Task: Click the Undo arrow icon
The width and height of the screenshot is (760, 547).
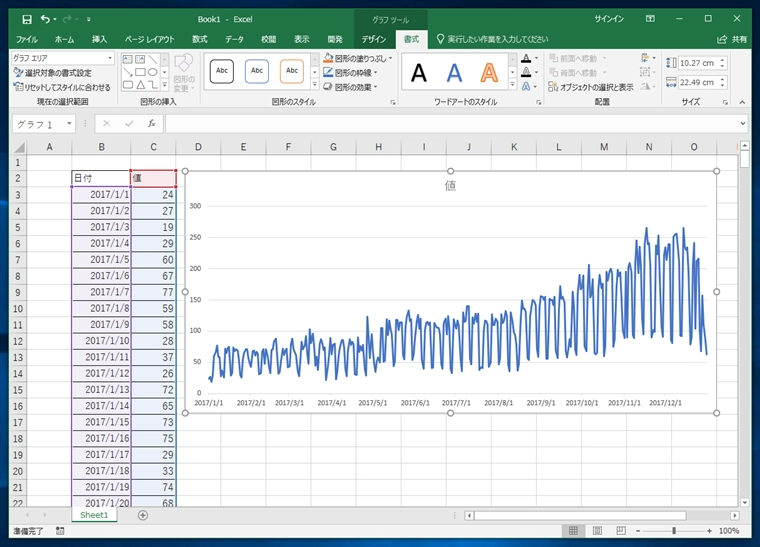Action: [45, 19]
